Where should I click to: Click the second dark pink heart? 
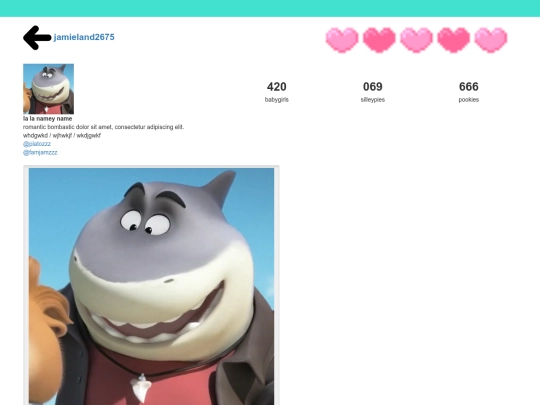[x=379, y=40]
